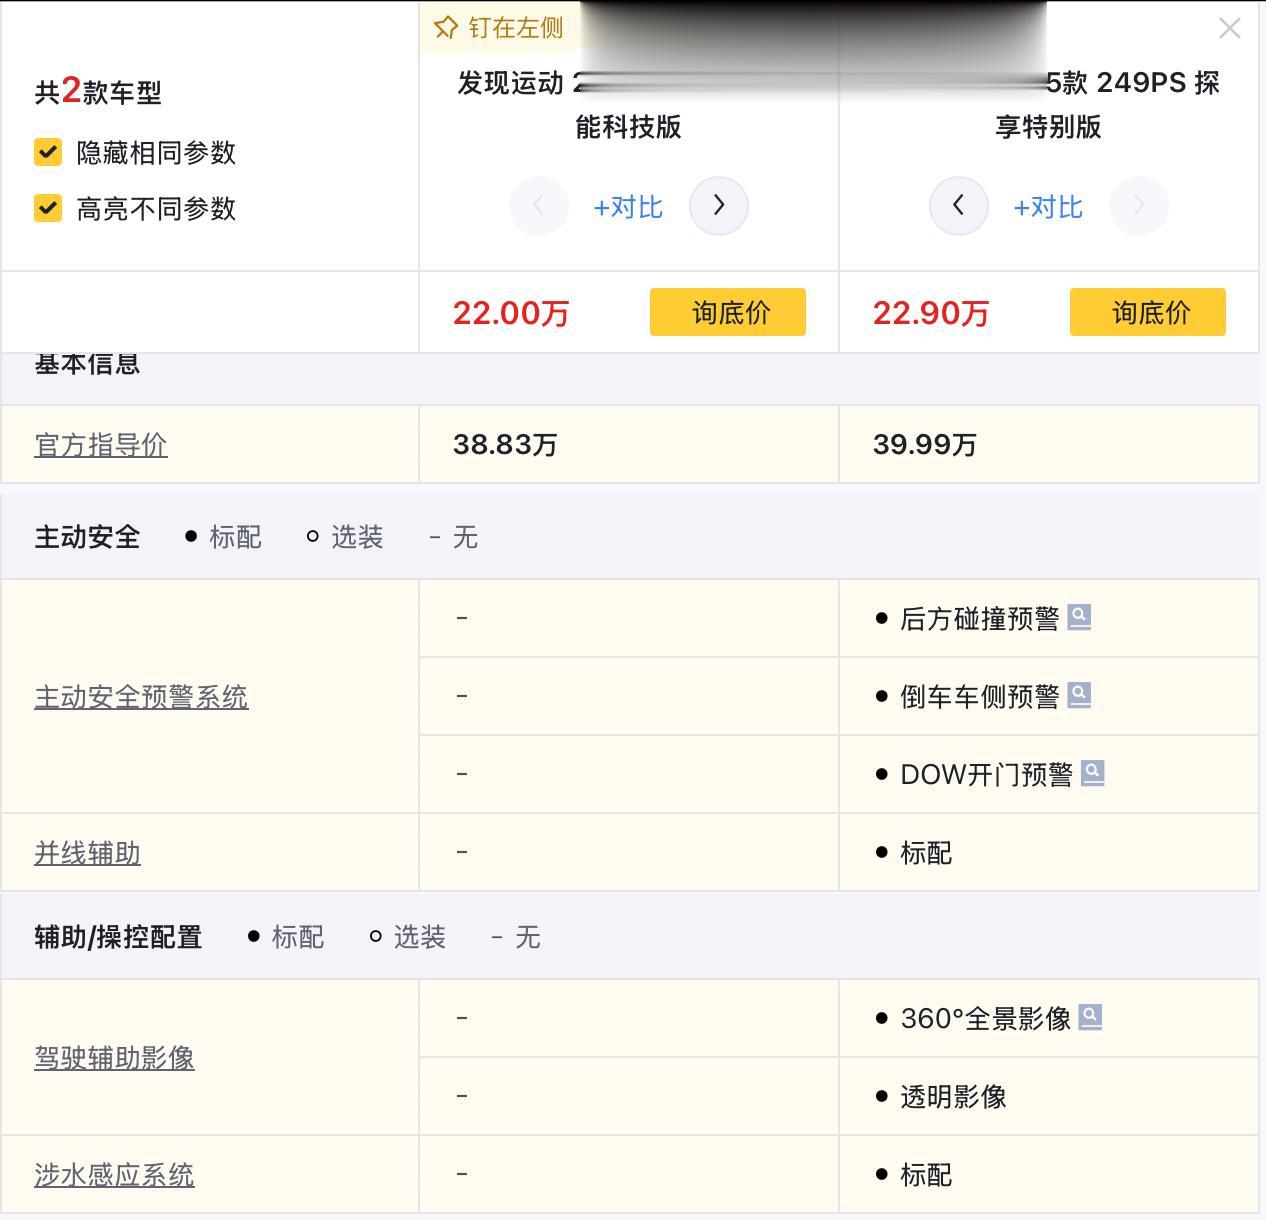Click previous arrow on second car column
This screenshot has width=1266, height=1220.
point(958,206)
